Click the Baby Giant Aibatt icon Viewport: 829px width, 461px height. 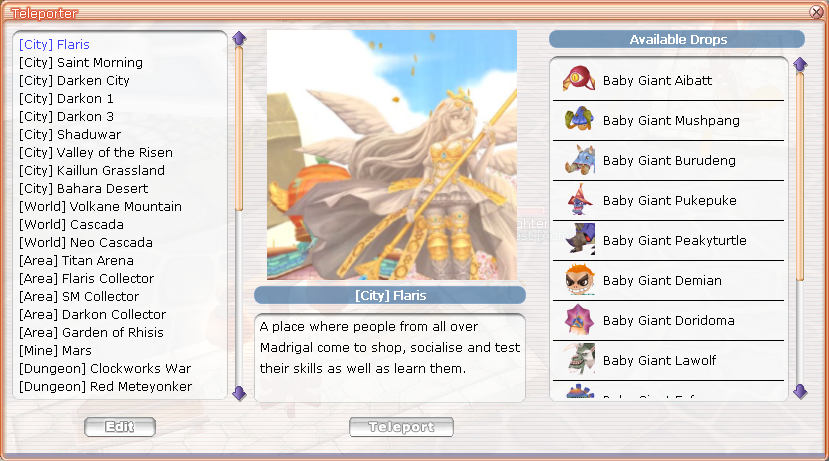point(579,79)
